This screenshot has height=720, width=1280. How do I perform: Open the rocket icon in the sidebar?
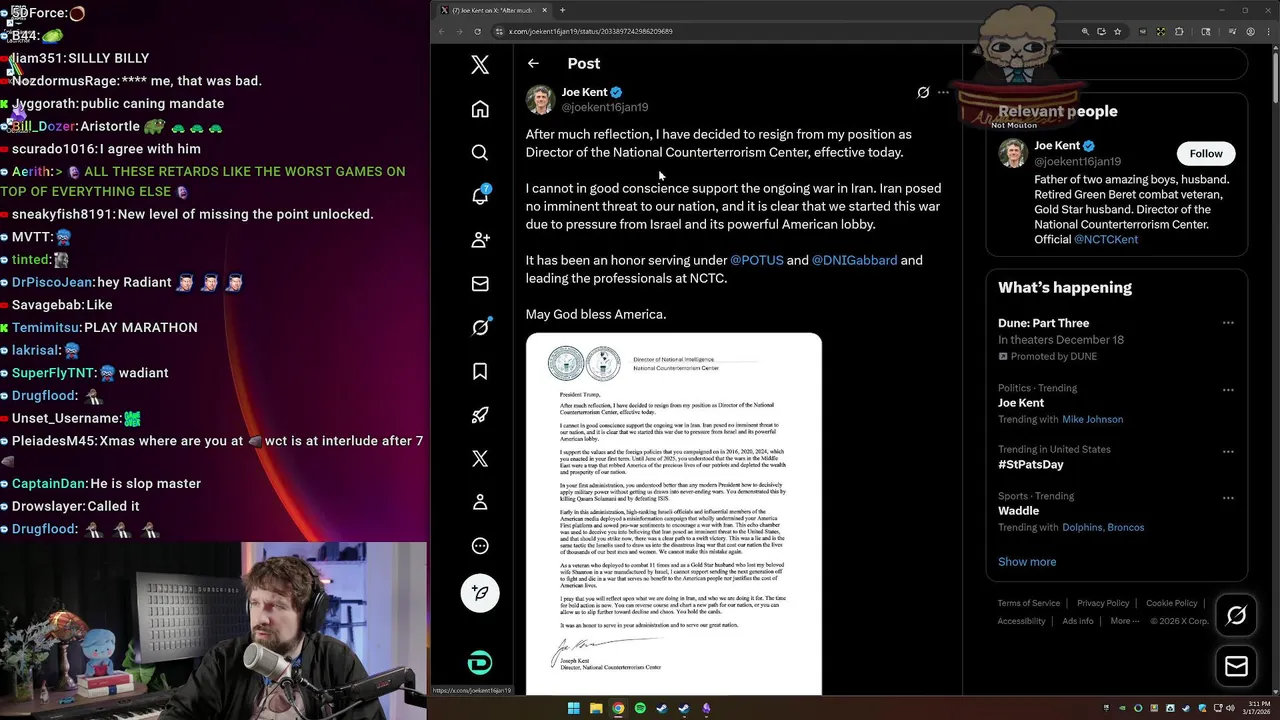click(x=480, y=414)
